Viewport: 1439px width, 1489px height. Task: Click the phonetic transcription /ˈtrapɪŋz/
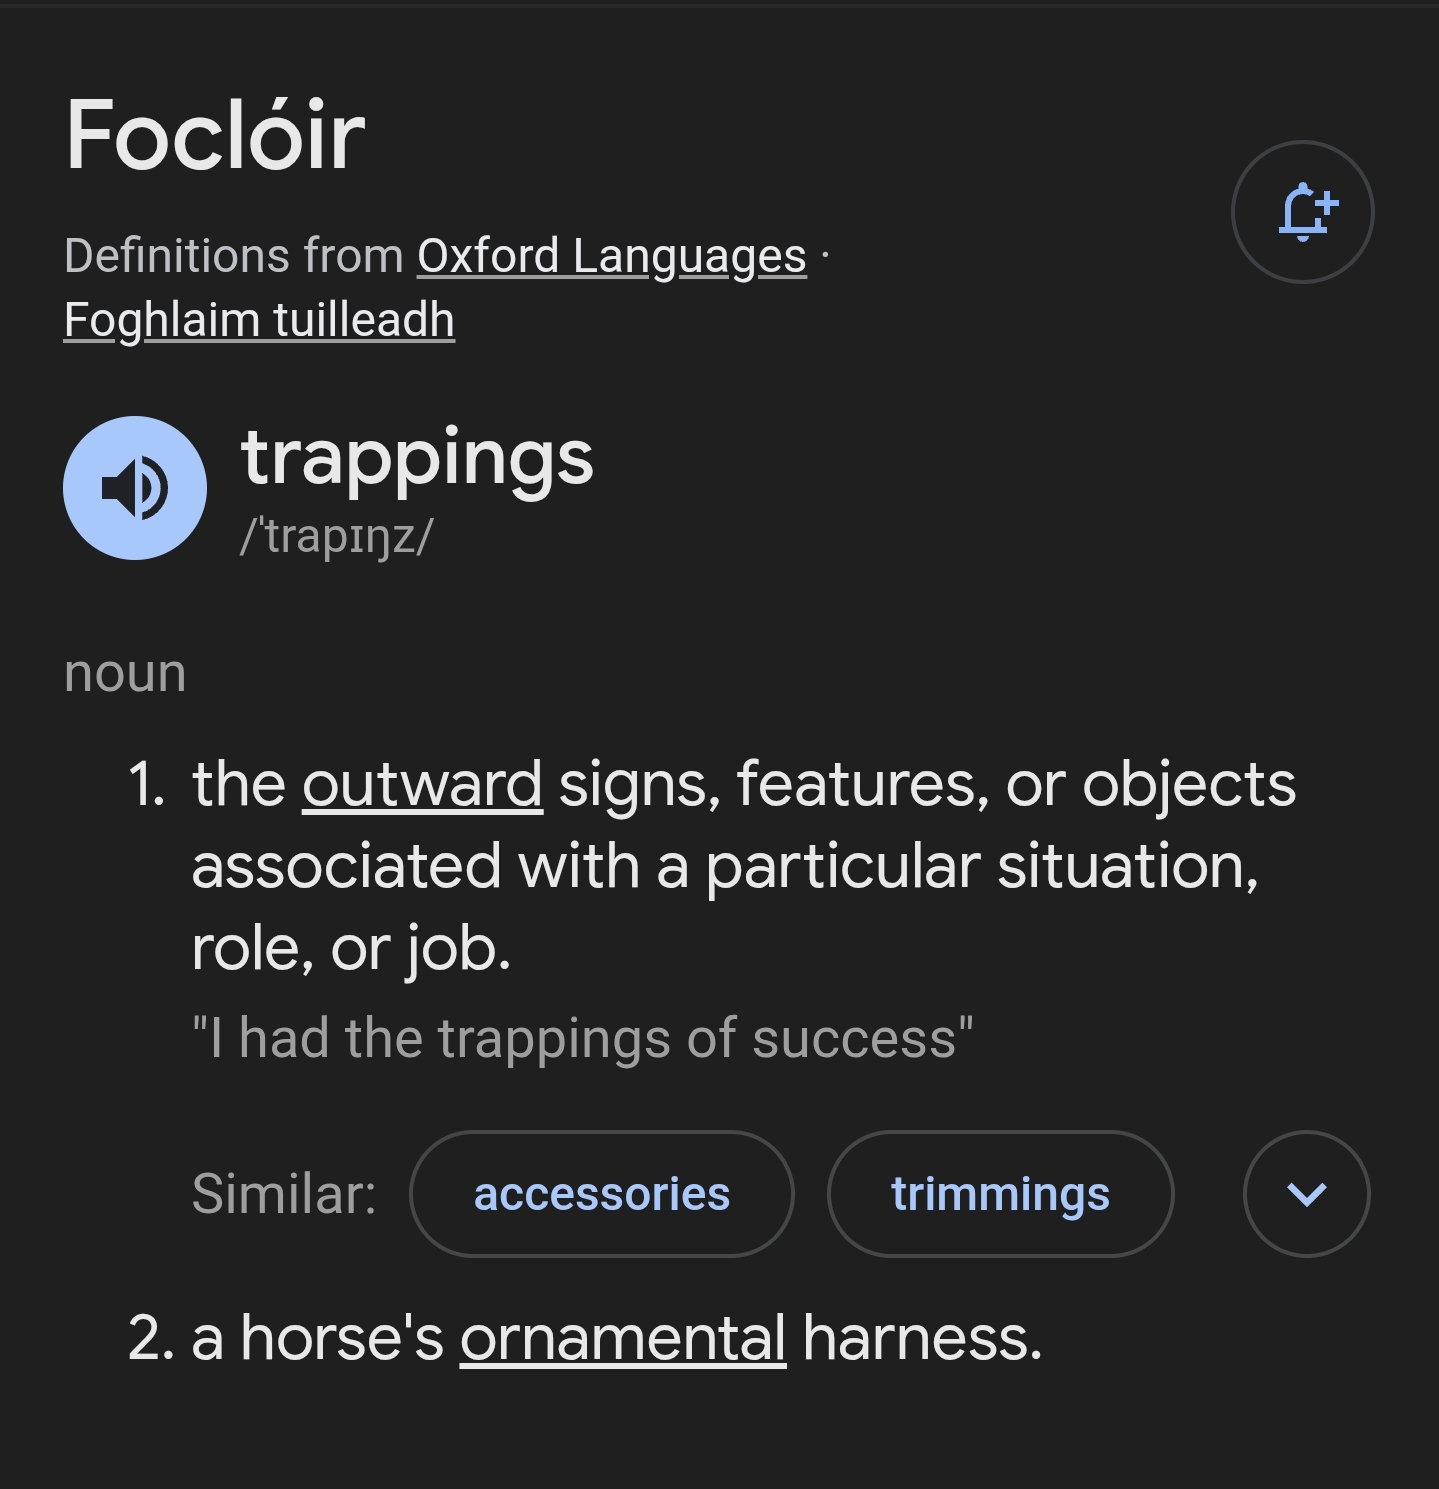point(336,536)
